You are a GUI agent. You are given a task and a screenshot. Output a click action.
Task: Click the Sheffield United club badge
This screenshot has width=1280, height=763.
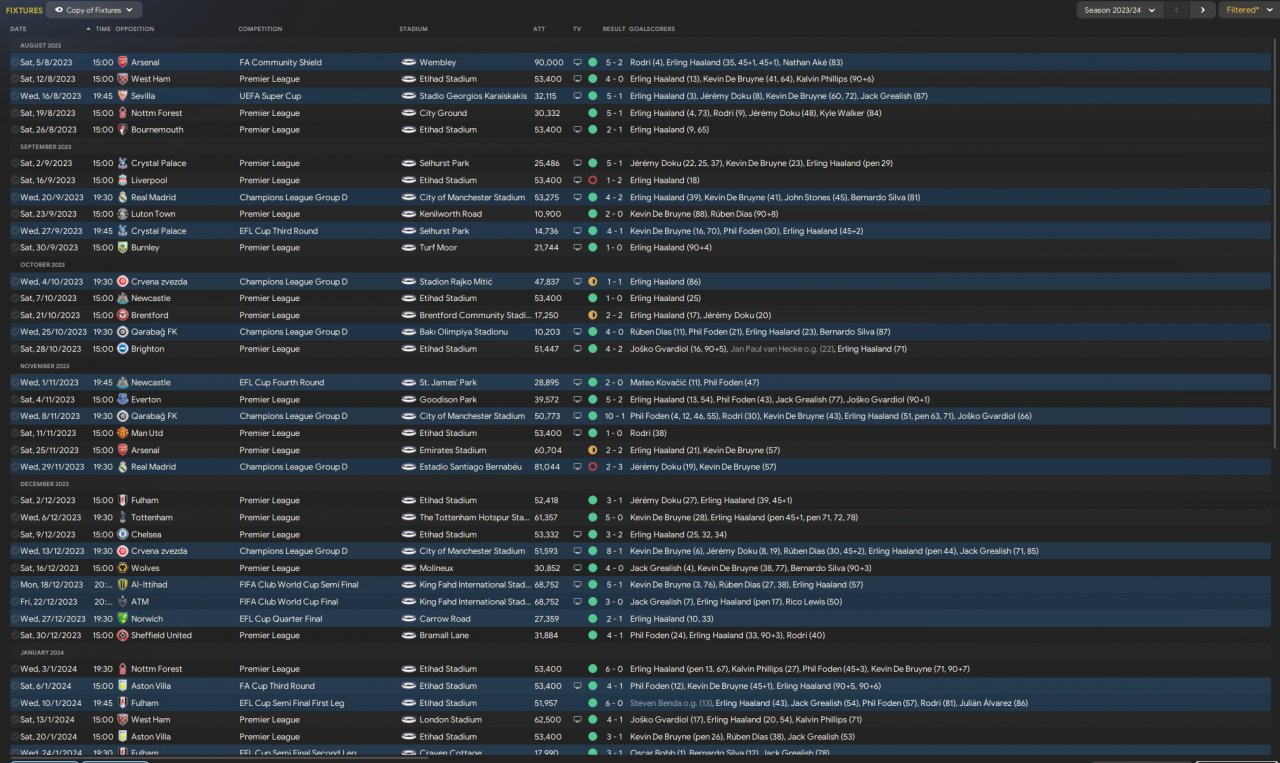122,635
